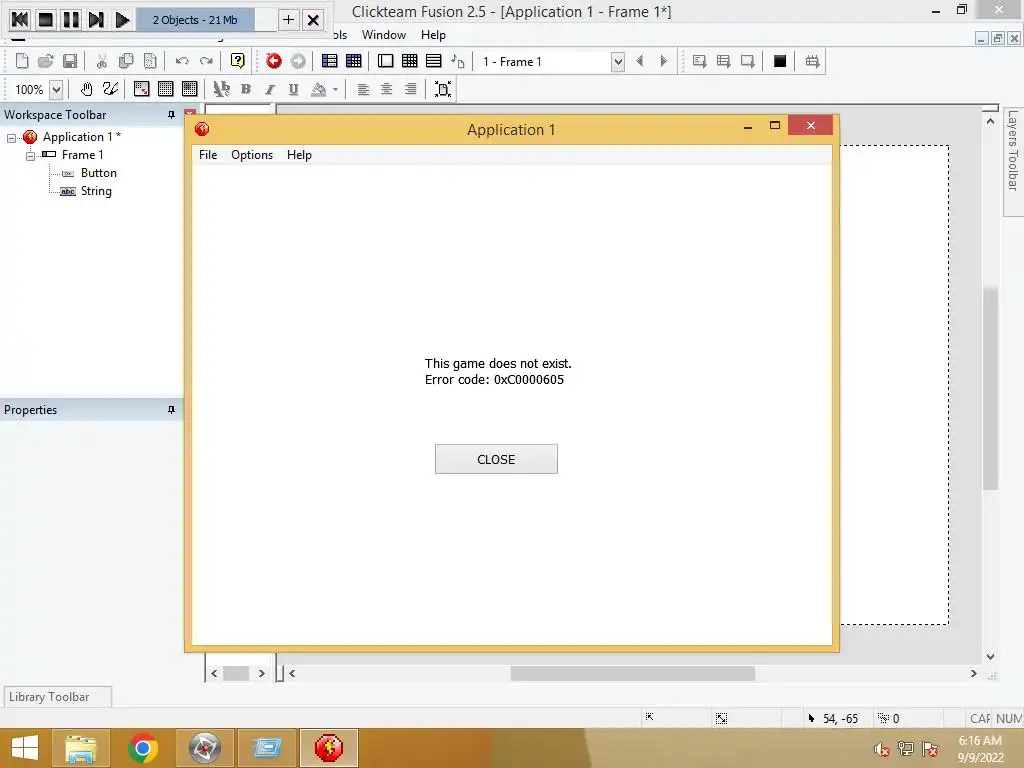The image size is (1024, 768).
Task: Click the paint/edit brush tool icon
Action: (x=110, y=89)
